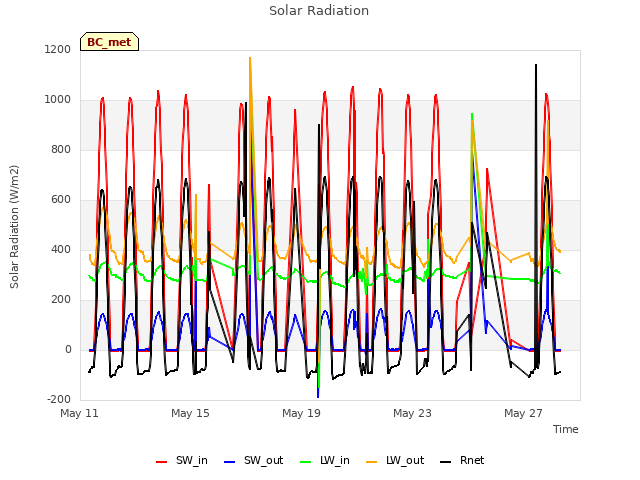Click the tallest black Rnet spike near May 27
The width and height of the screenshot is (640, 480).
pyautogui.click(x=536, y=64)
